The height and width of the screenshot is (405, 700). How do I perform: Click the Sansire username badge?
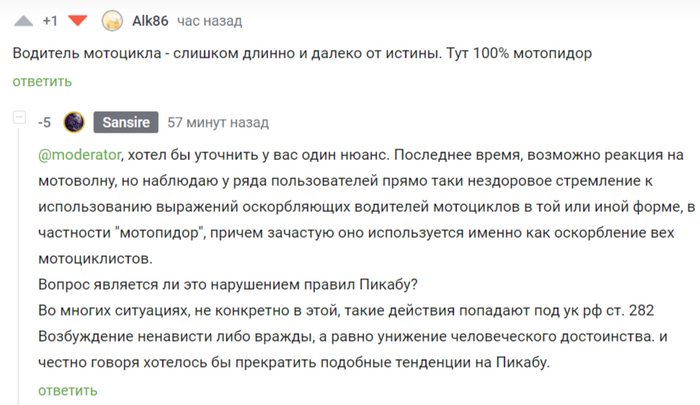pos(126,122)
